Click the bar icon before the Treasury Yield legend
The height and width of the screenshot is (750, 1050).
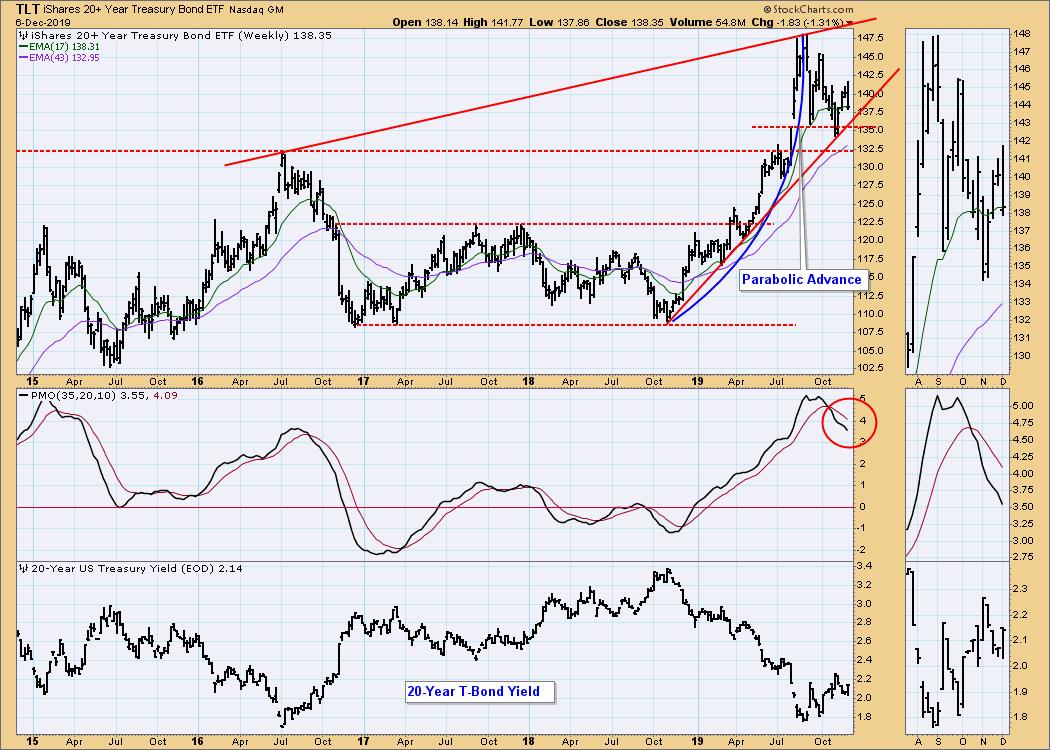pos(23,568)
